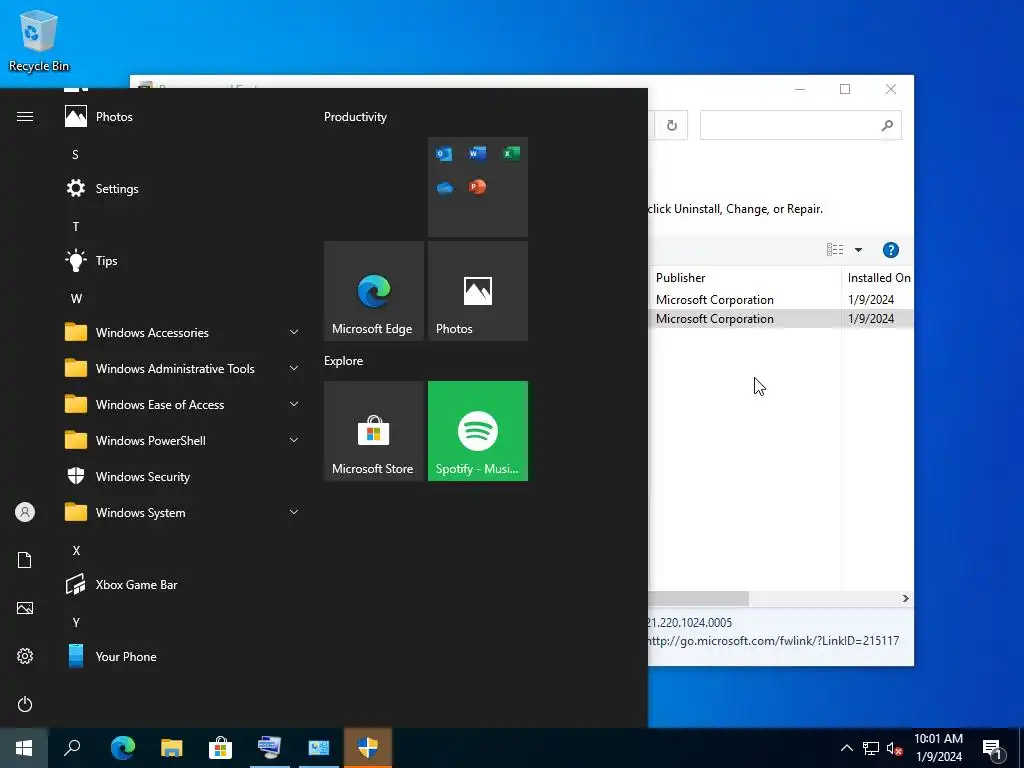1024x768 pixels.
Task: Launch the Spotify Music tile
Action: point(477,431)
